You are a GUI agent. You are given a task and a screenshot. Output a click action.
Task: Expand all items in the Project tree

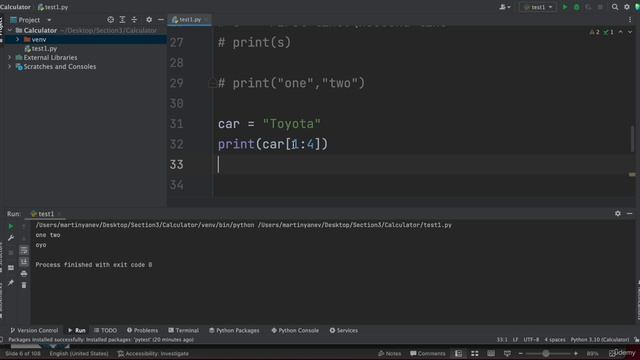point(122,20)
